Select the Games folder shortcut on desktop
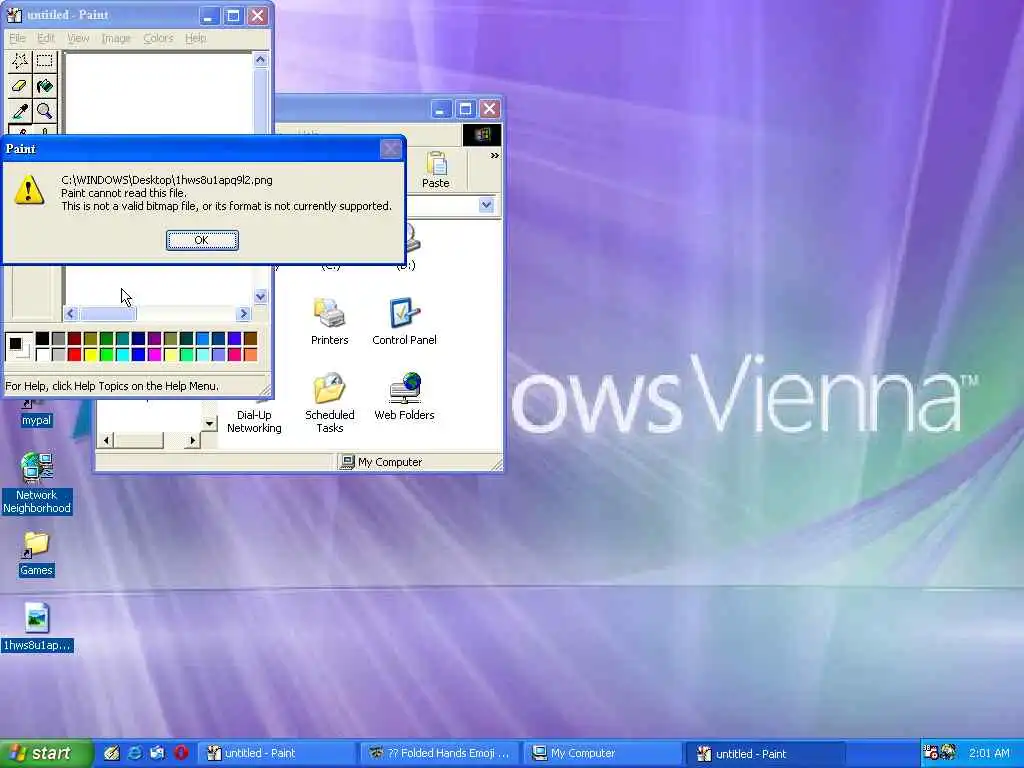This screenshot has height=768, width=1024. [x=36, y=555]
